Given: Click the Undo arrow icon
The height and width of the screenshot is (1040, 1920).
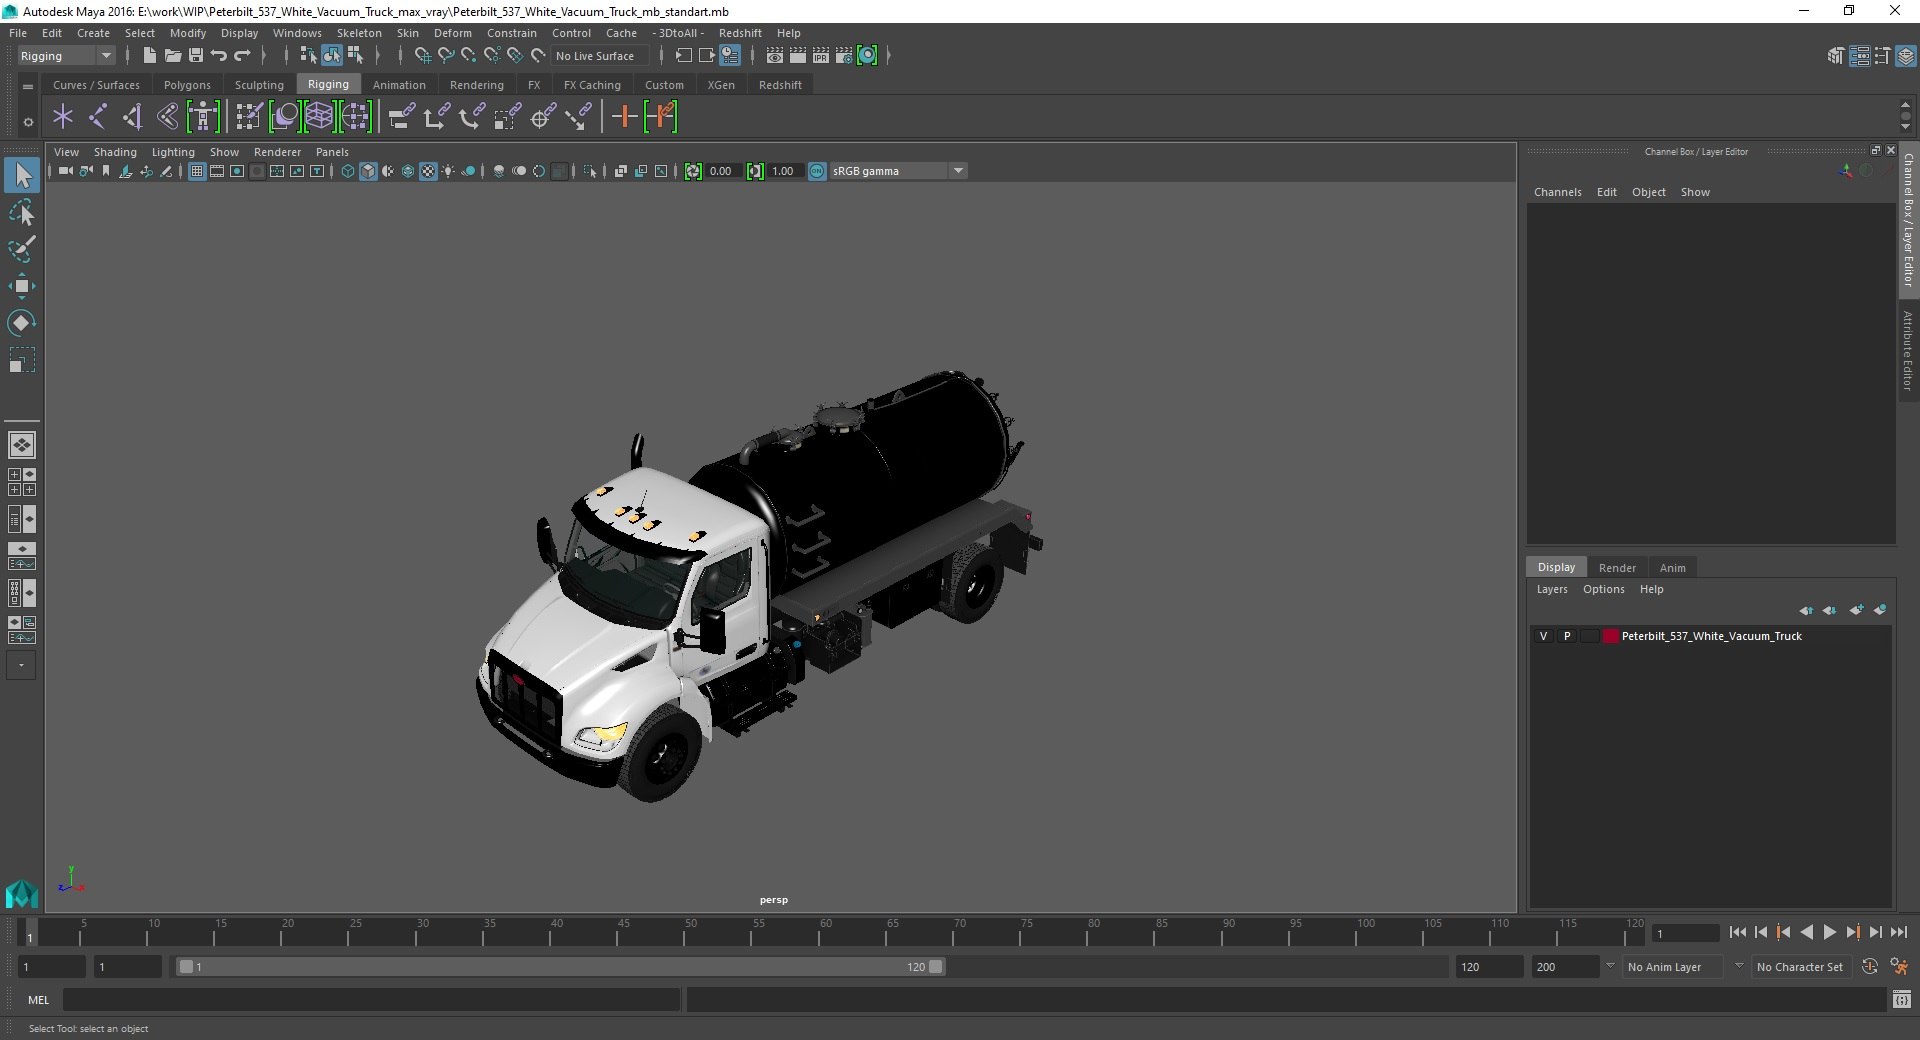Looking at the screenshot, I should (219, 56).
